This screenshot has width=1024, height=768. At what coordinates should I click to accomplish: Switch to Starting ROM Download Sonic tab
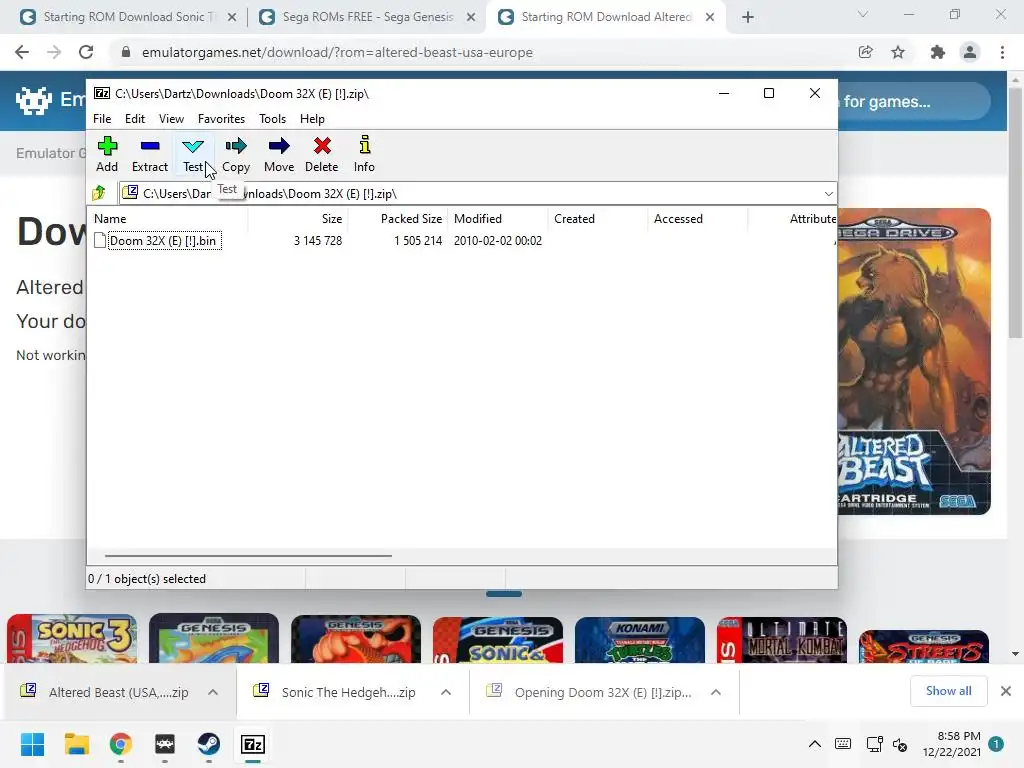tap(129, 17)
